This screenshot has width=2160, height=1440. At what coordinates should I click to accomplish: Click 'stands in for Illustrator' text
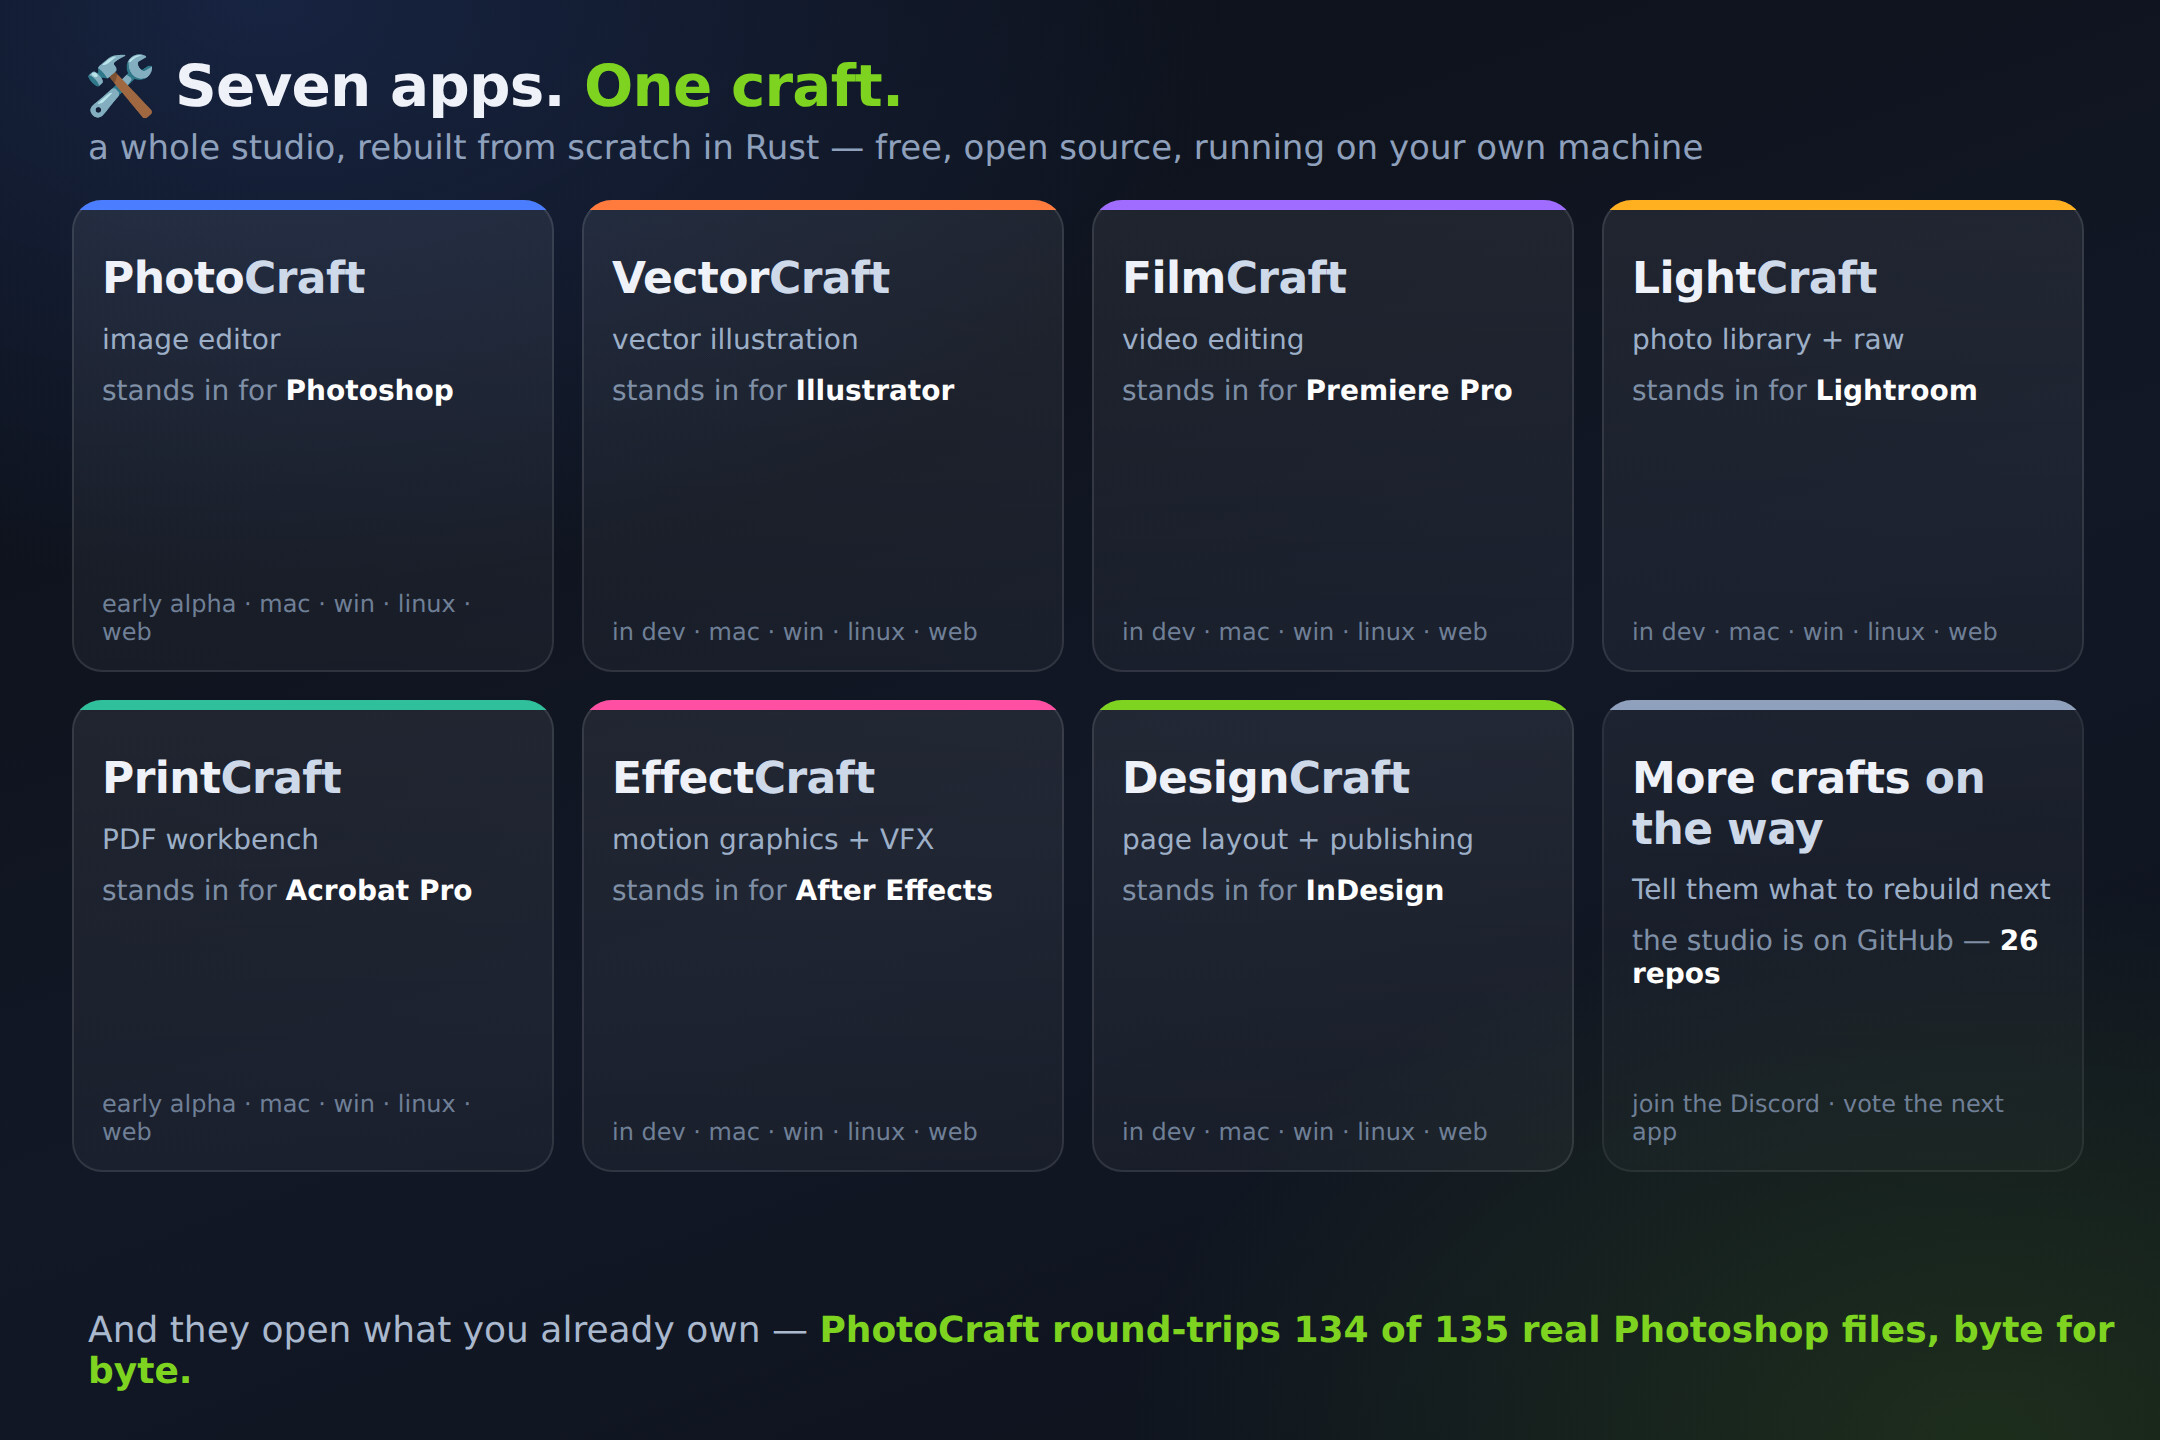[783, 390]
